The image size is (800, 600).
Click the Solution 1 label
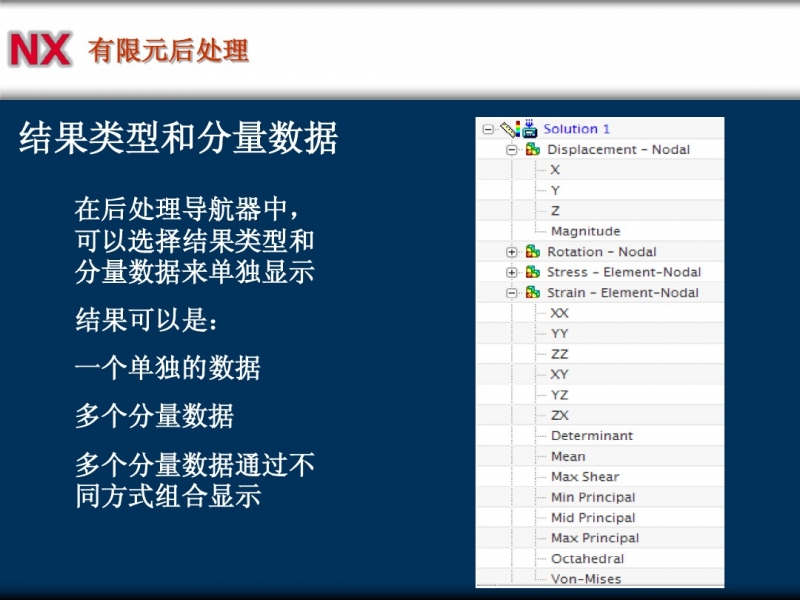coord(576,129)
